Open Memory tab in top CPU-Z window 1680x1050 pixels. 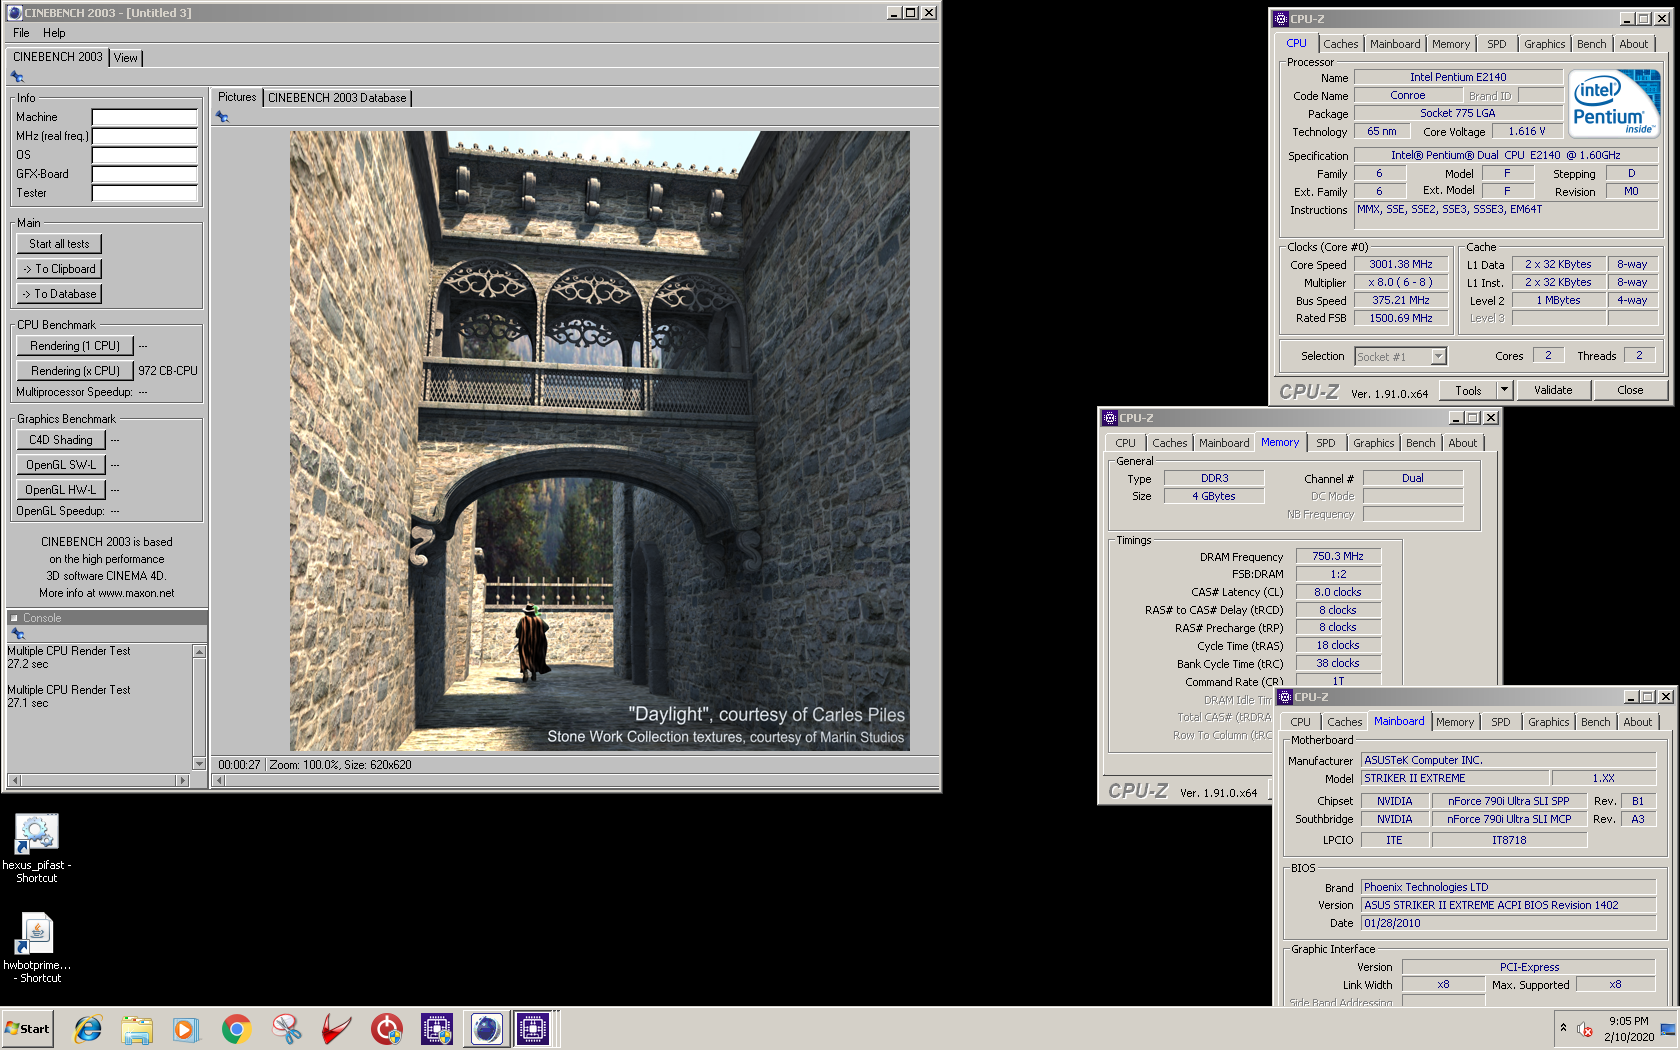(1451, 44)
